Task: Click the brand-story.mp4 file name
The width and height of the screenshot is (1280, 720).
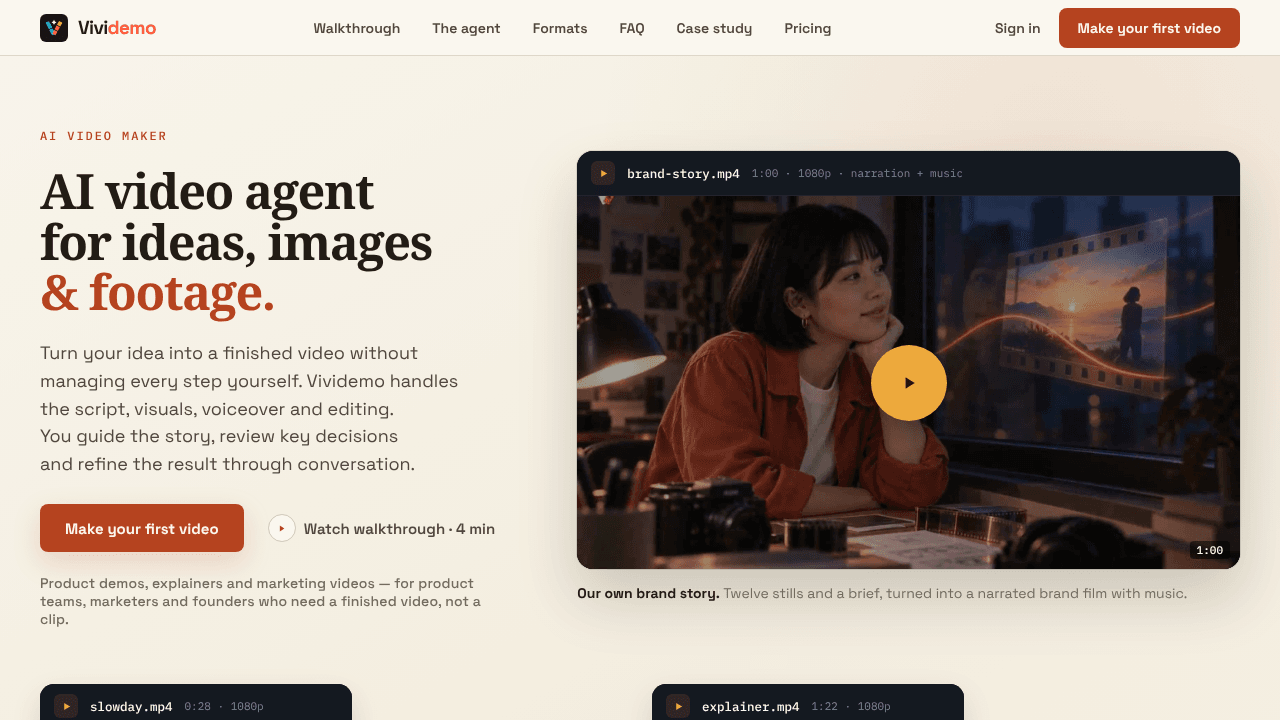Action: click(x=683, y=173)
